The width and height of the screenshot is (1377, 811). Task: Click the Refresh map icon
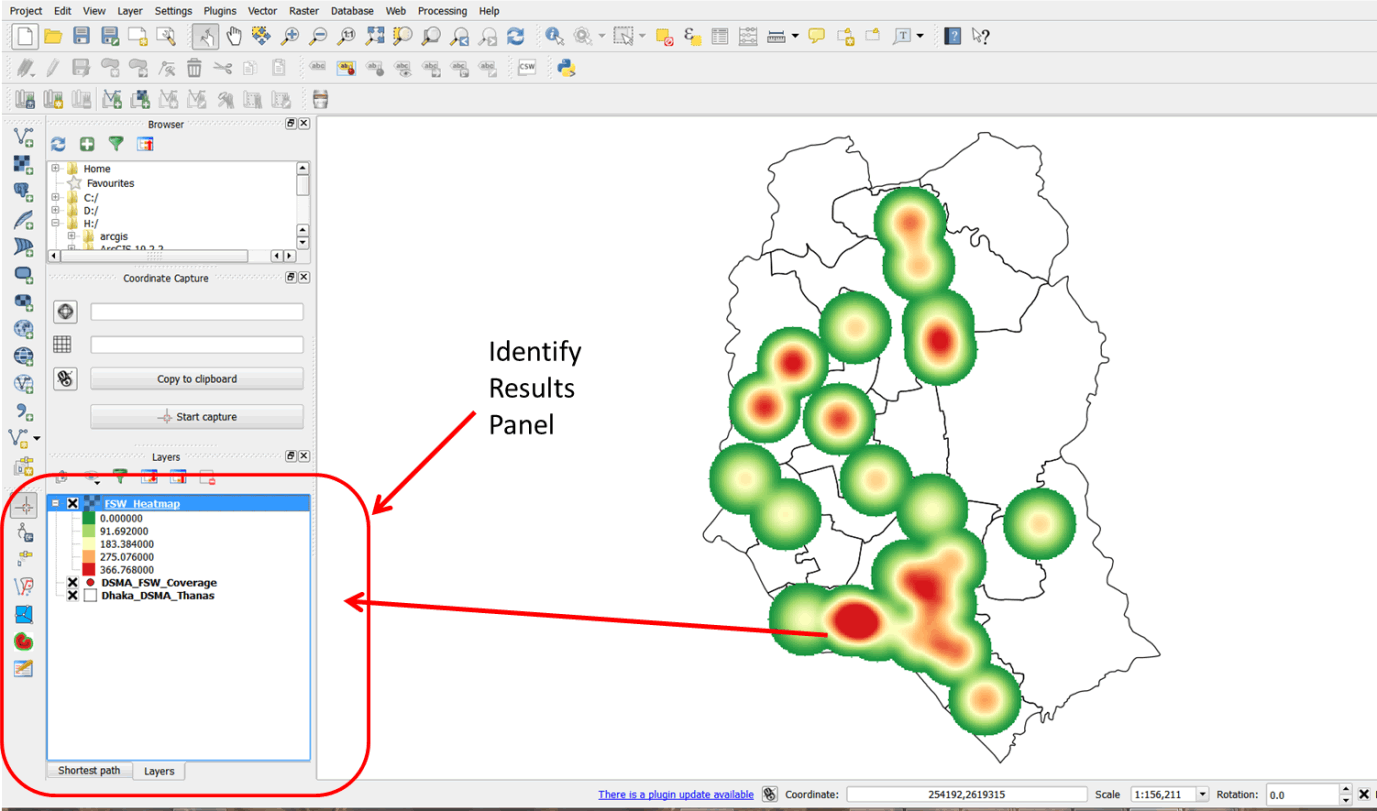(x=516, y=36)
